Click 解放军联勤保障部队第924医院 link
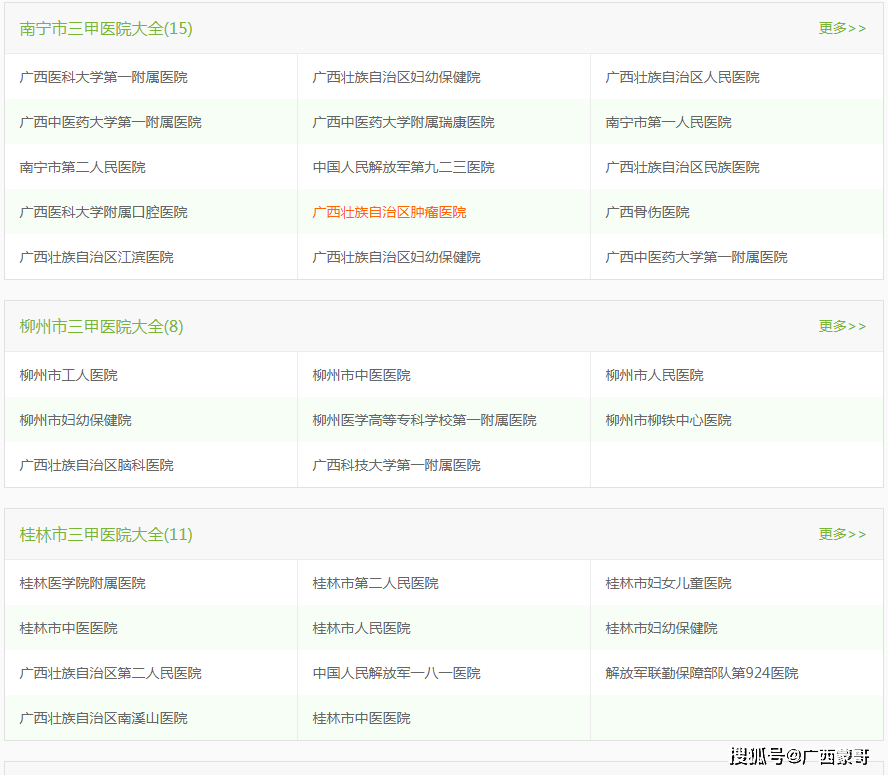 [x=701, y=673]
